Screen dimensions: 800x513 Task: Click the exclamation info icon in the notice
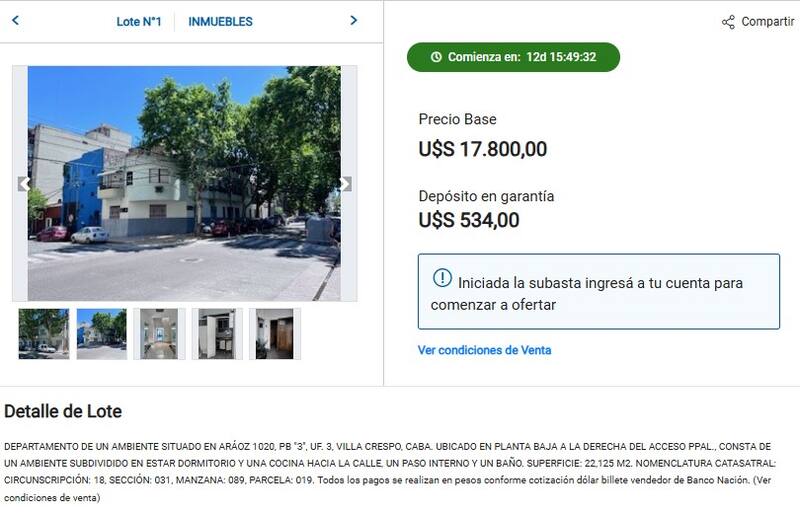(442, 278)
